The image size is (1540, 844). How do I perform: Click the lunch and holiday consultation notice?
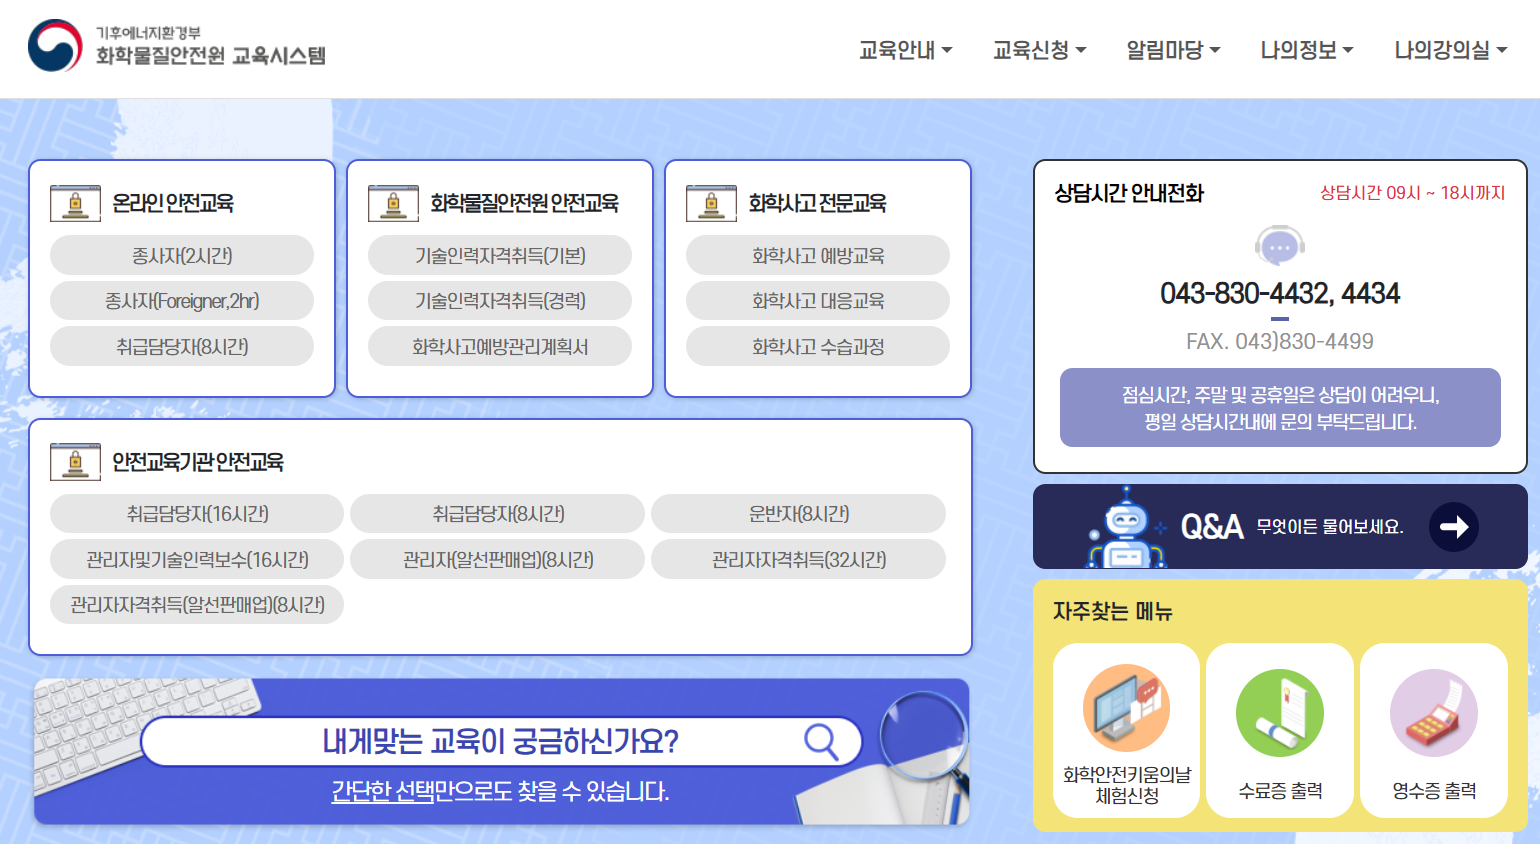(1280, 407)
